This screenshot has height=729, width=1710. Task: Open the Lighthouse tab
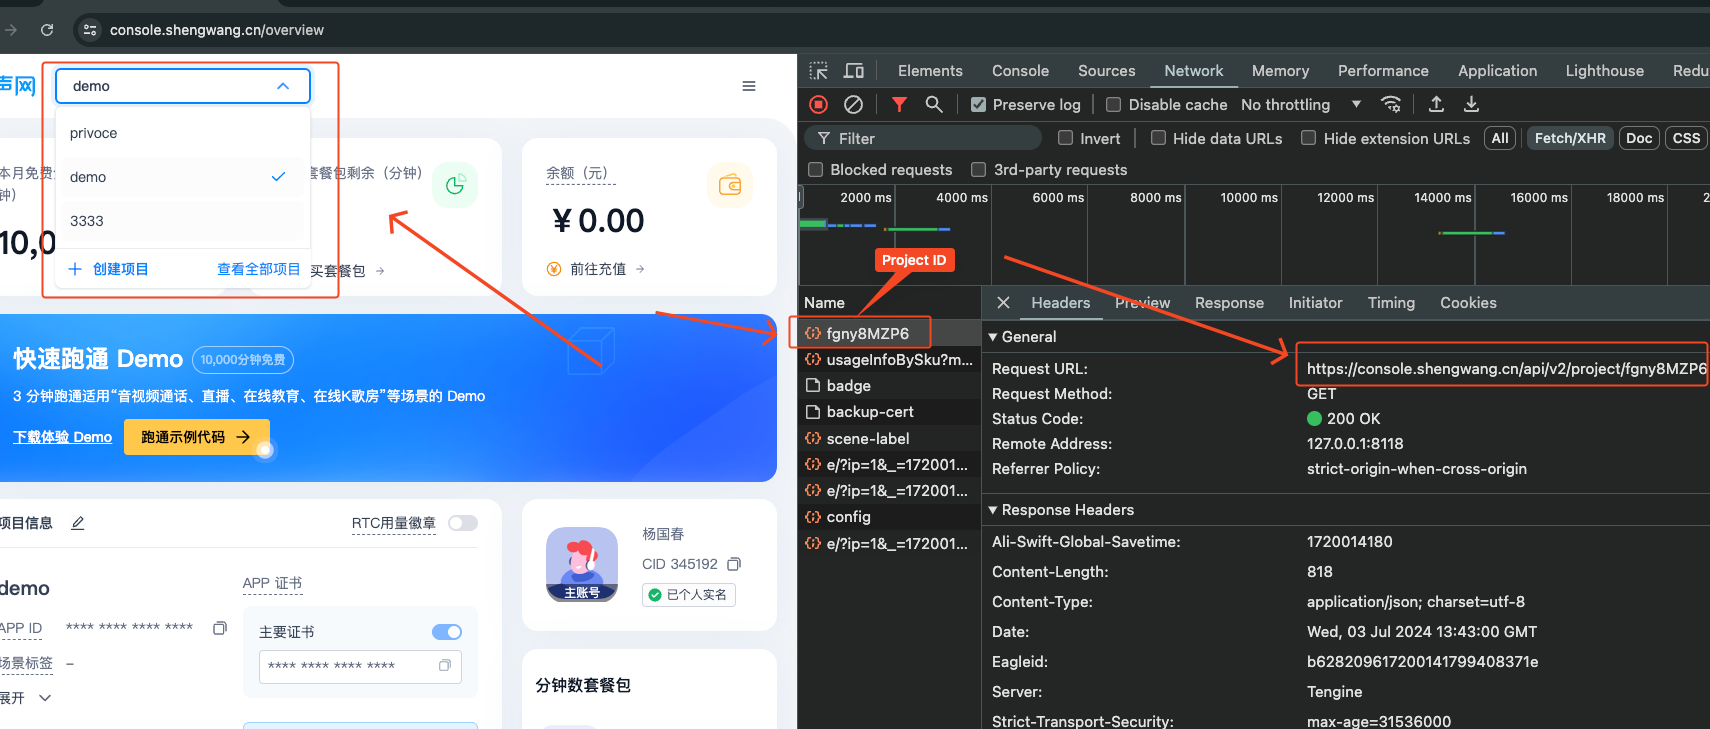pos(1604,71)
